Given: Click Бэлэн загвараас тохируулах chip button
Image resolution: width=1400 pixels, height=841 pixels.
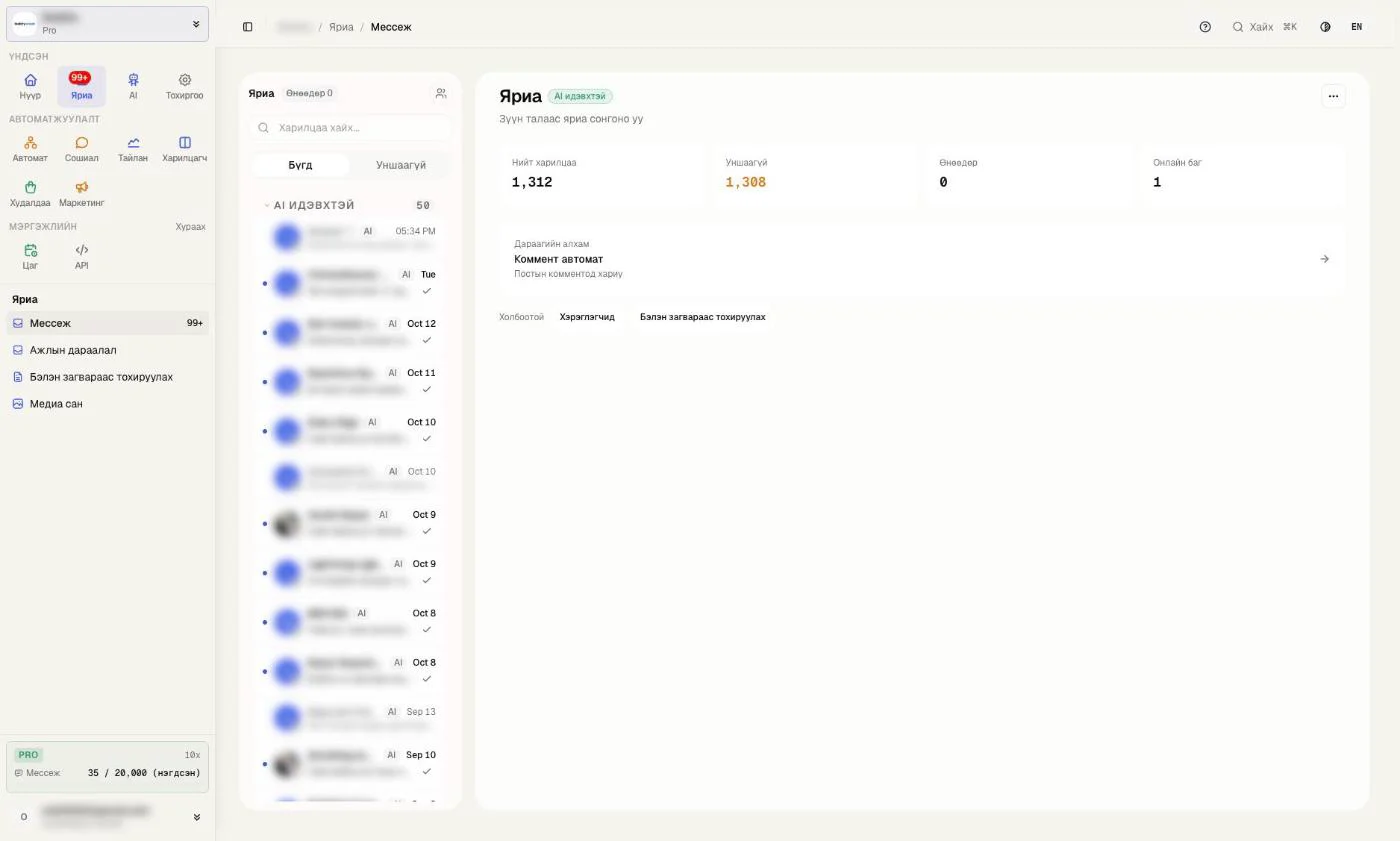Looking at the screenshot, I should [x=702, y=317].
